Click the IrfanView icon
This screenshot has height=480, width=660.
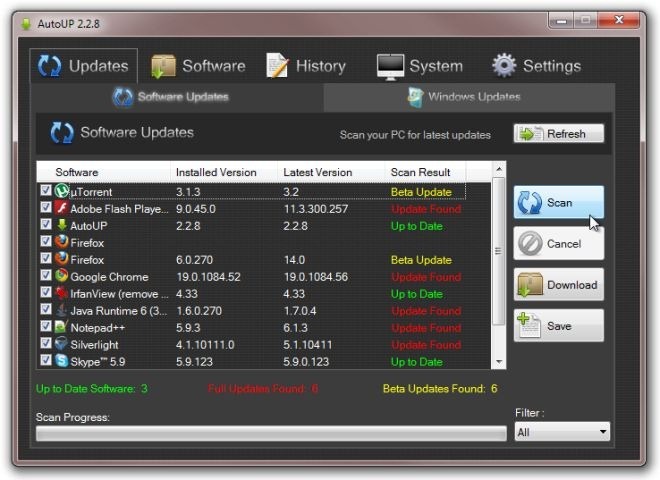(x=62, y=293)
